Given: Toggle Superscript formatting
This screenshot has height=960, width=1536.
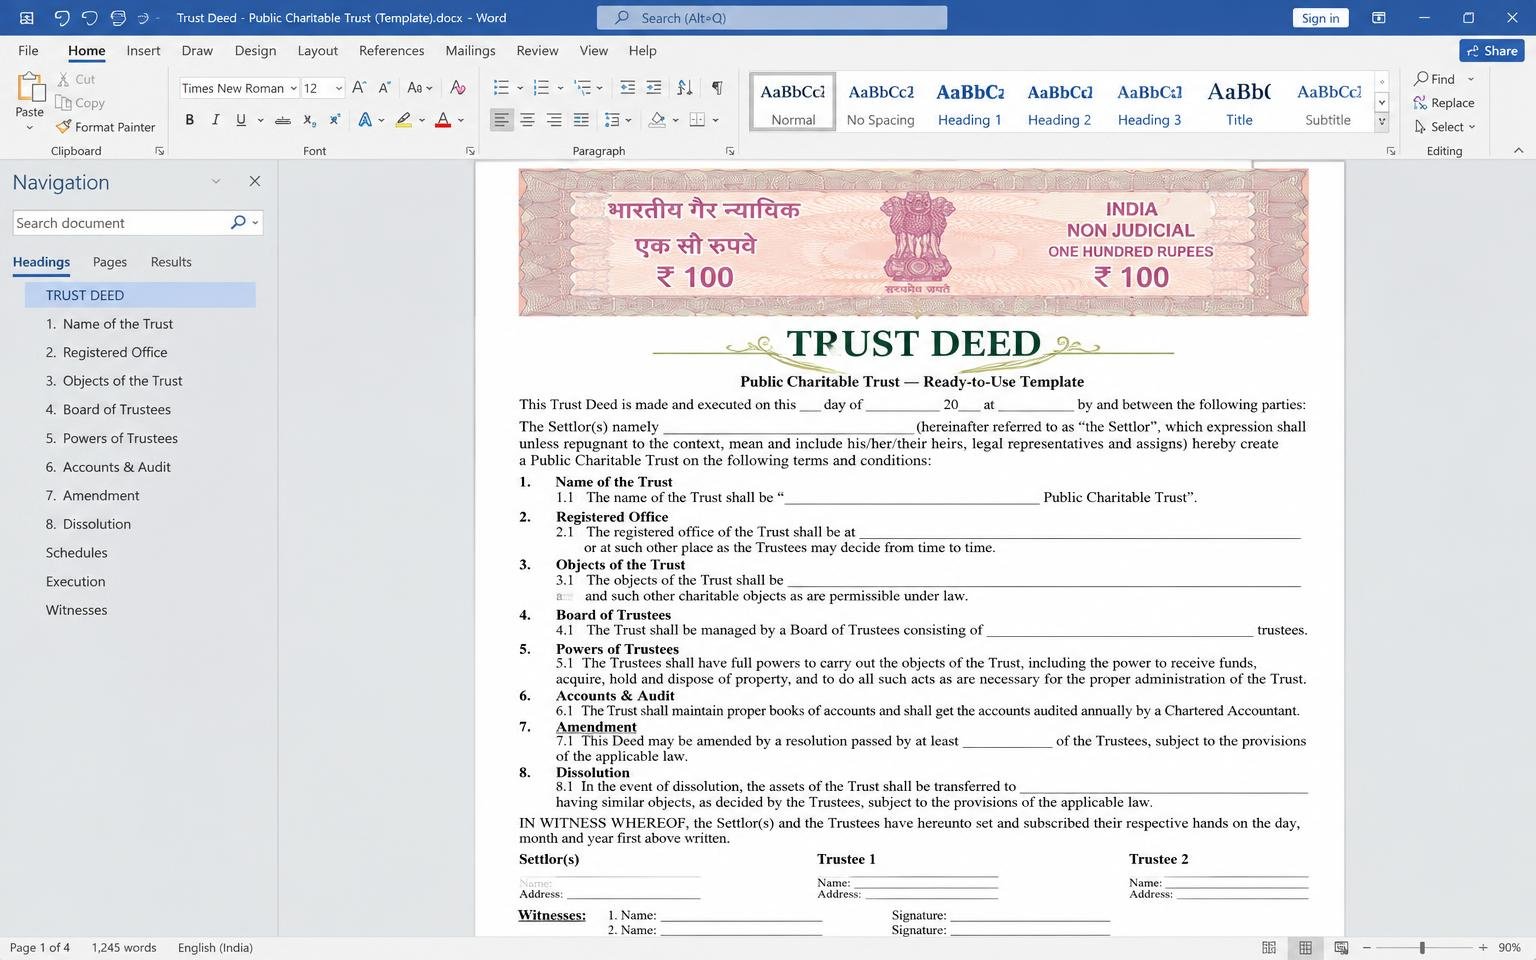Looking at the screenshot, I should point(335,120).
